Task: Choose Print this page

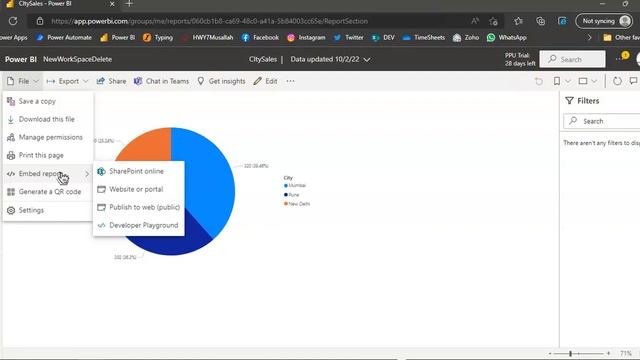Action: [x=48, y=155]
